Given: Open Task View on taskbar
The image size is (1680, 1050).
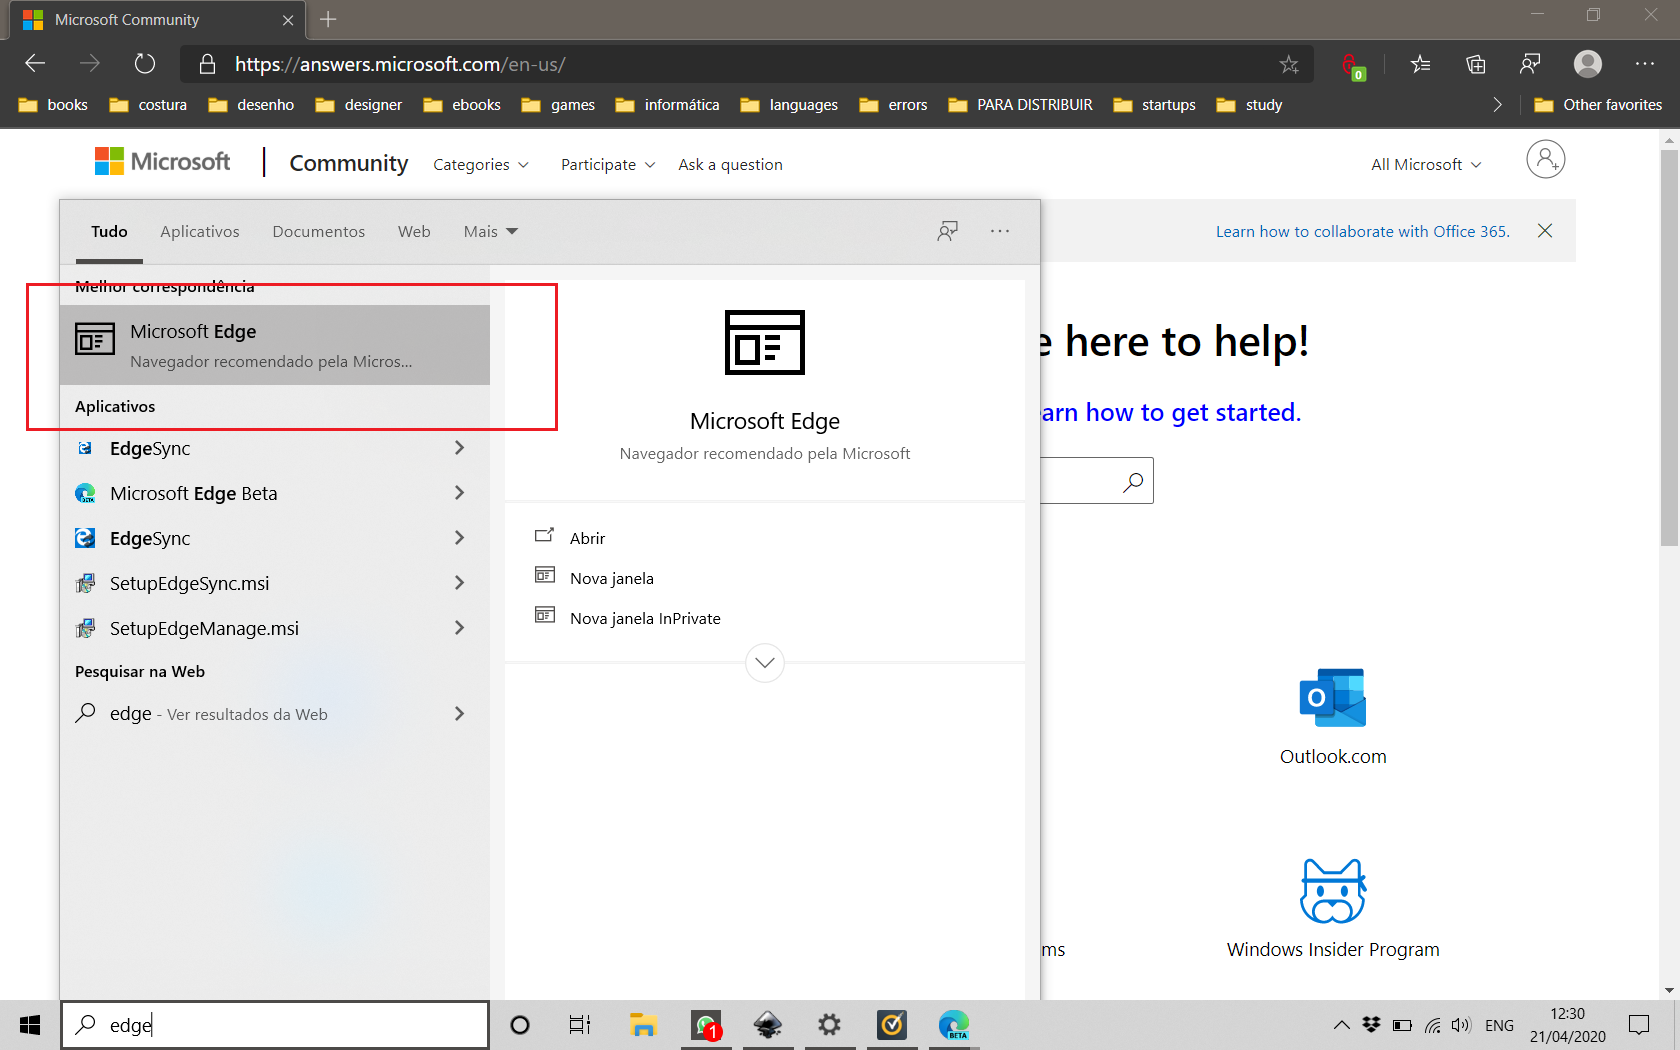Looking at the screenshot, I should point(580,1025).
